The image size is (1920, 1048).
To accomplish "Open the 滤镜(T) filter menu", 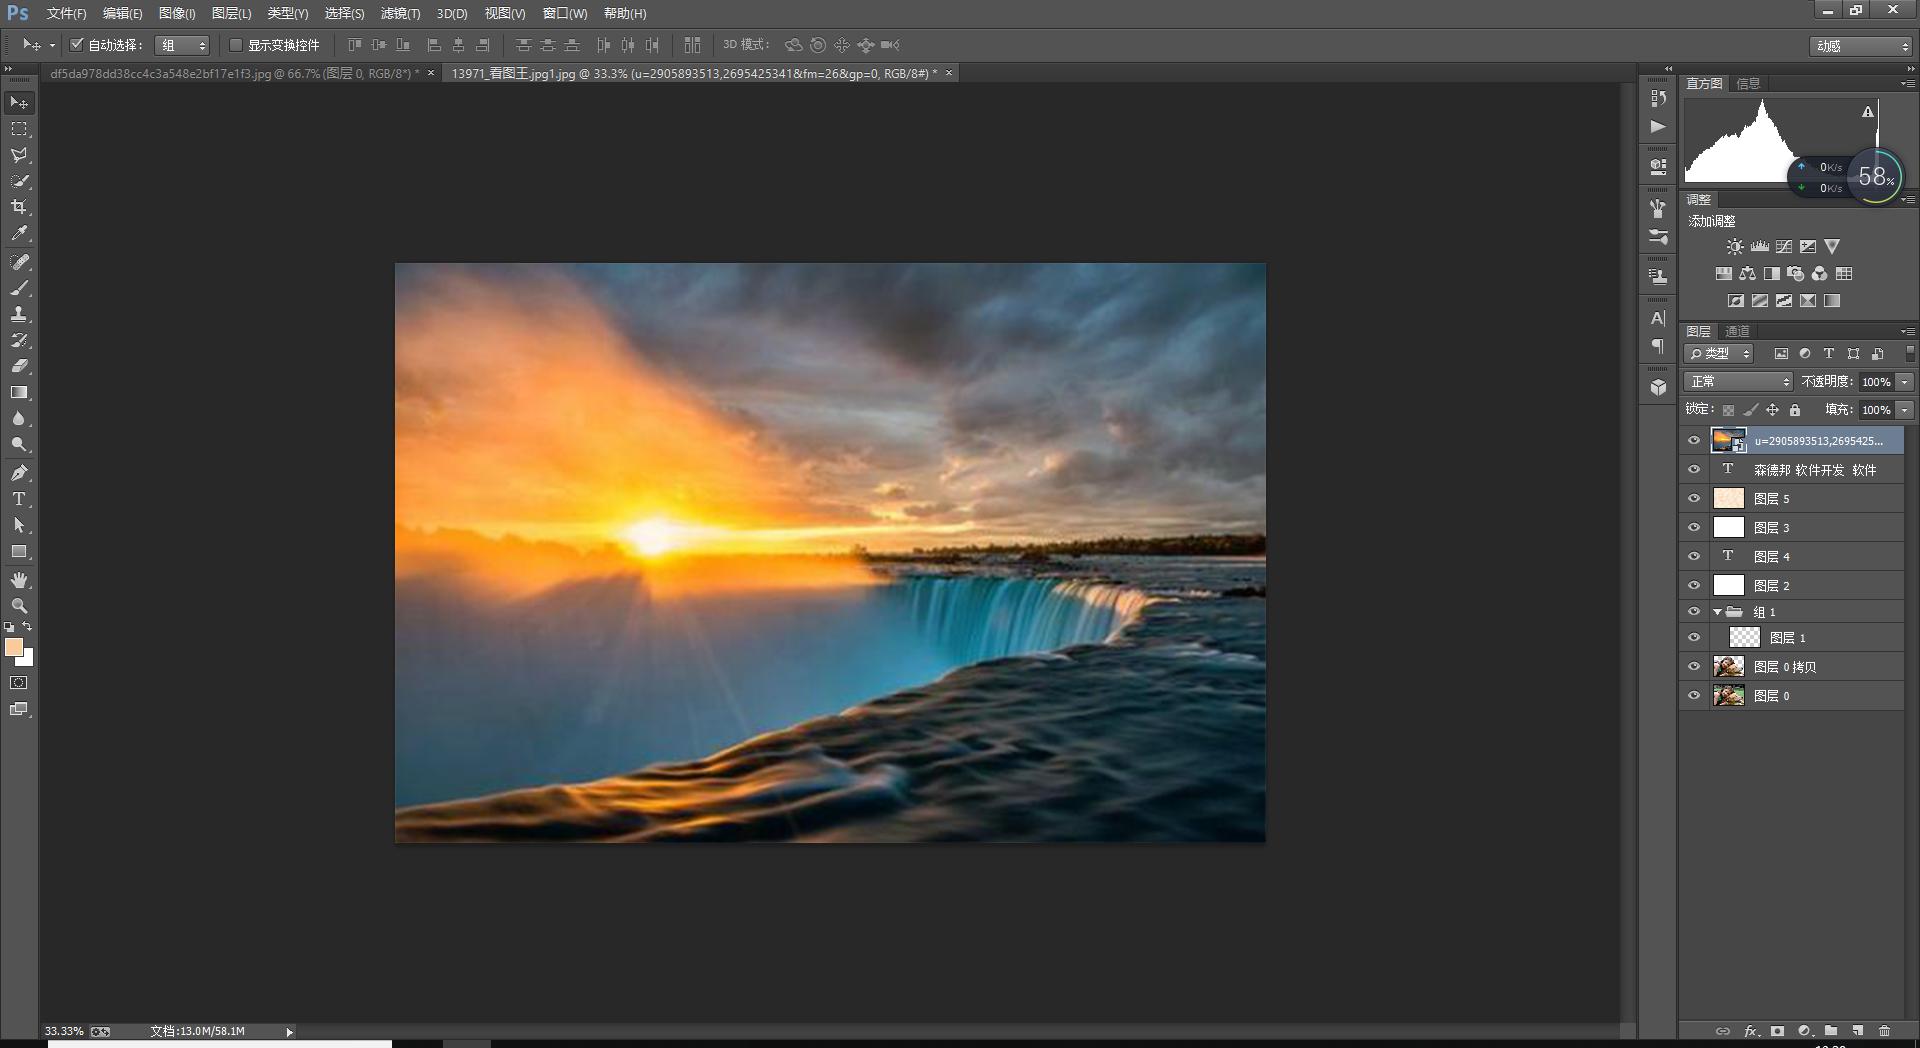I will coord(400,14).
